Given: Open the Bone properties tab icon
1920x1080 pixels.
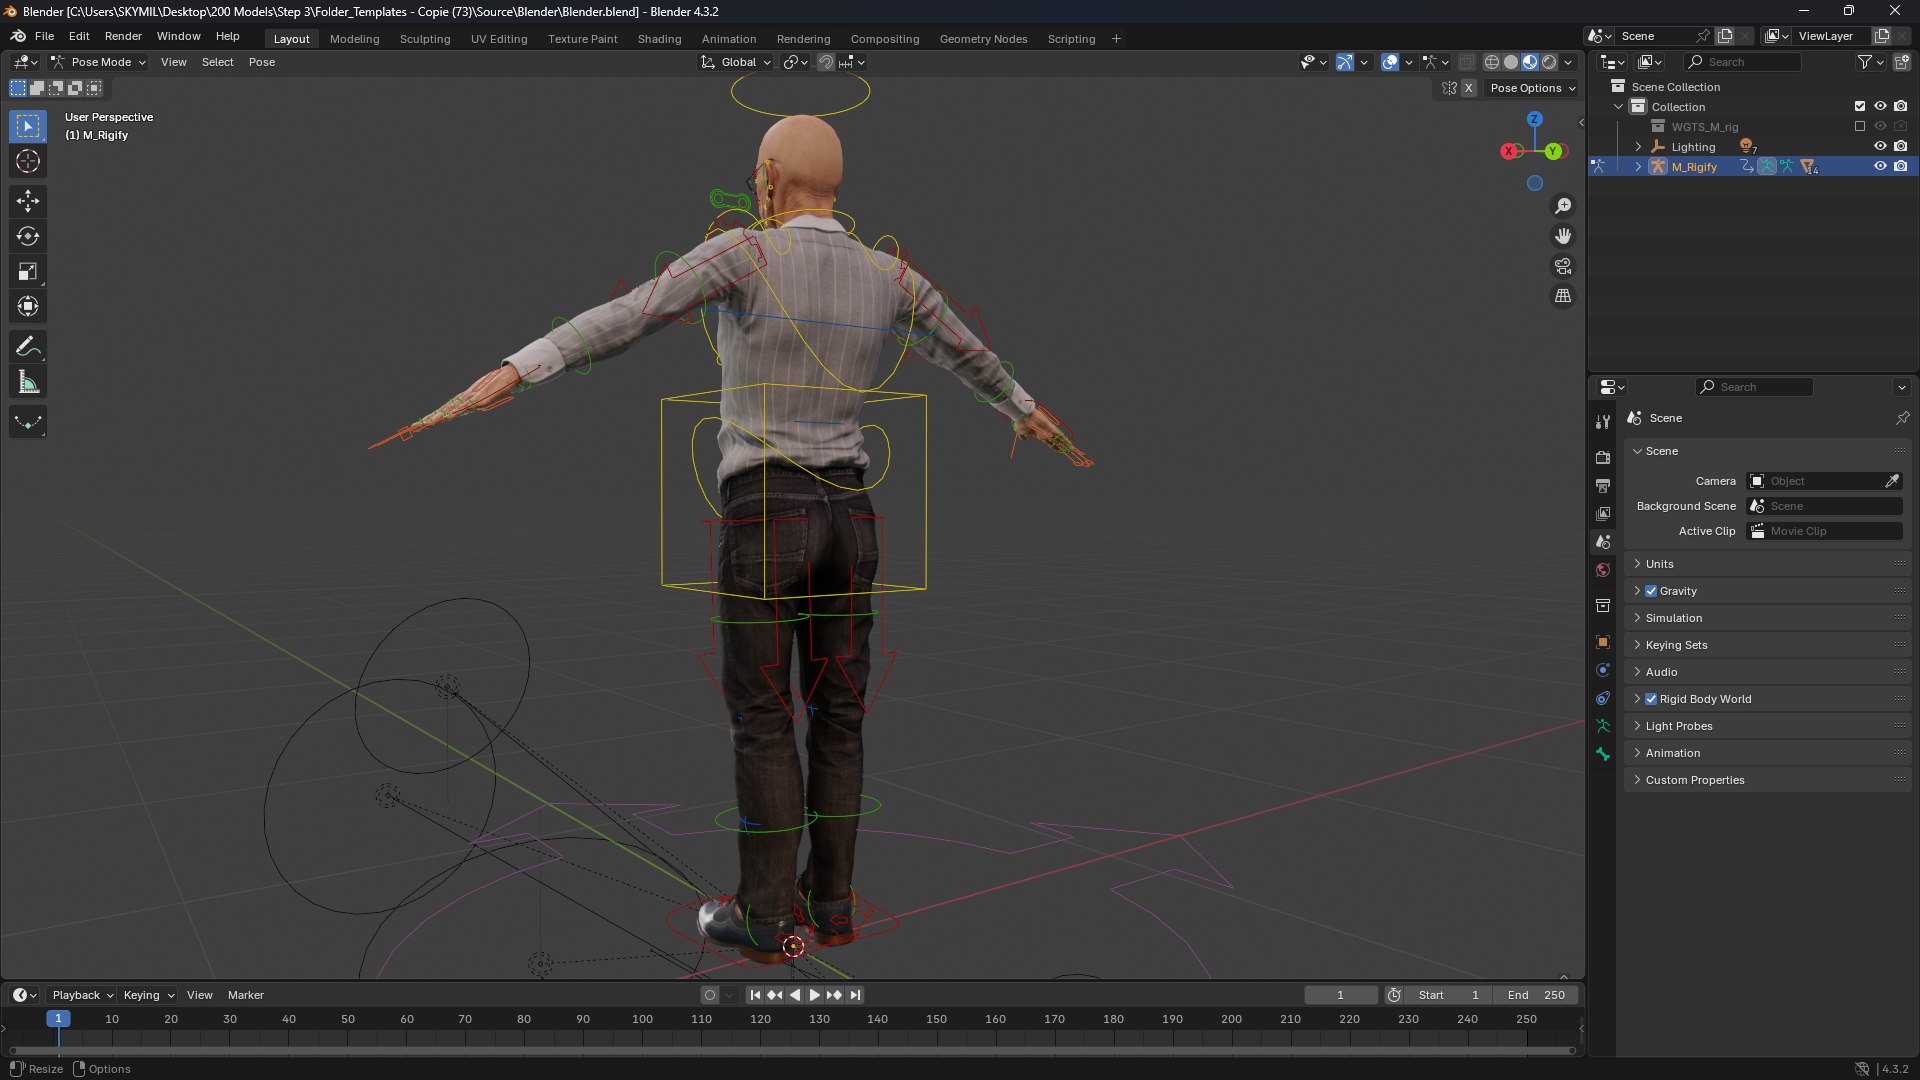Looking at the screenshot, I should (x=1603, y=754).
